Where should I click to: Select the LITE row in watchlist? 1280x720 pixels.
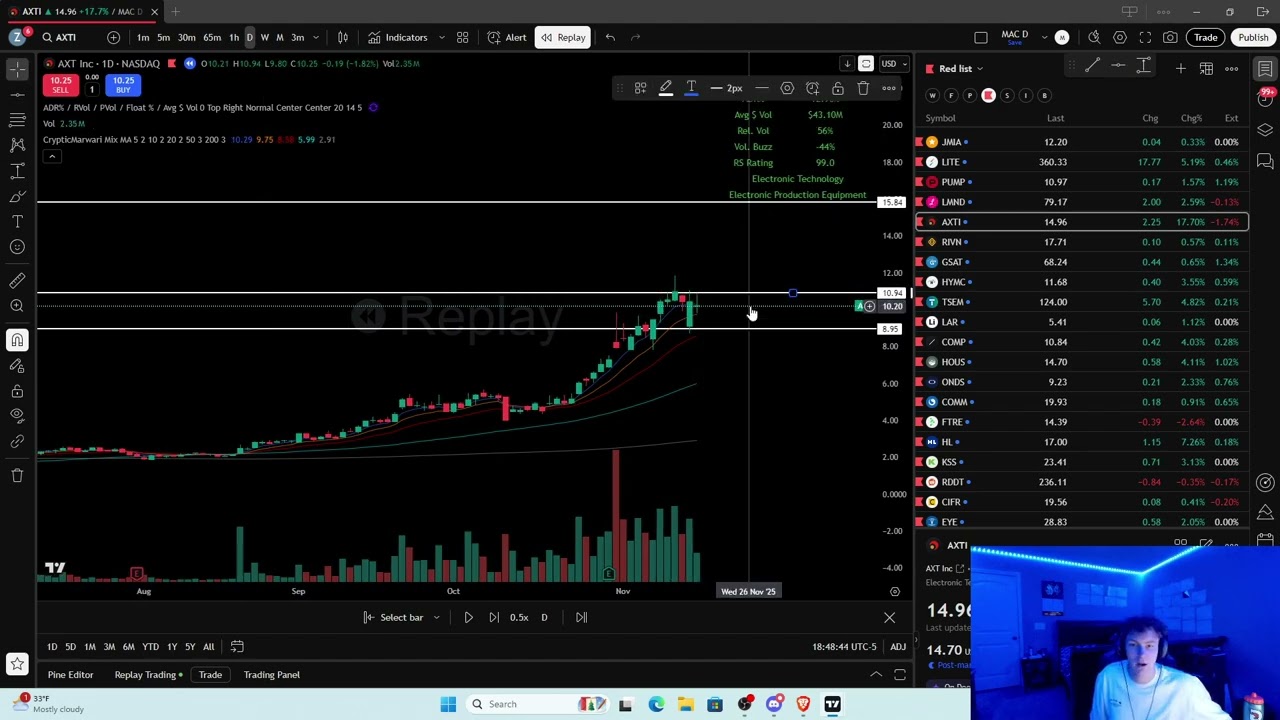pyautogui.click(x=1082, y=162)
